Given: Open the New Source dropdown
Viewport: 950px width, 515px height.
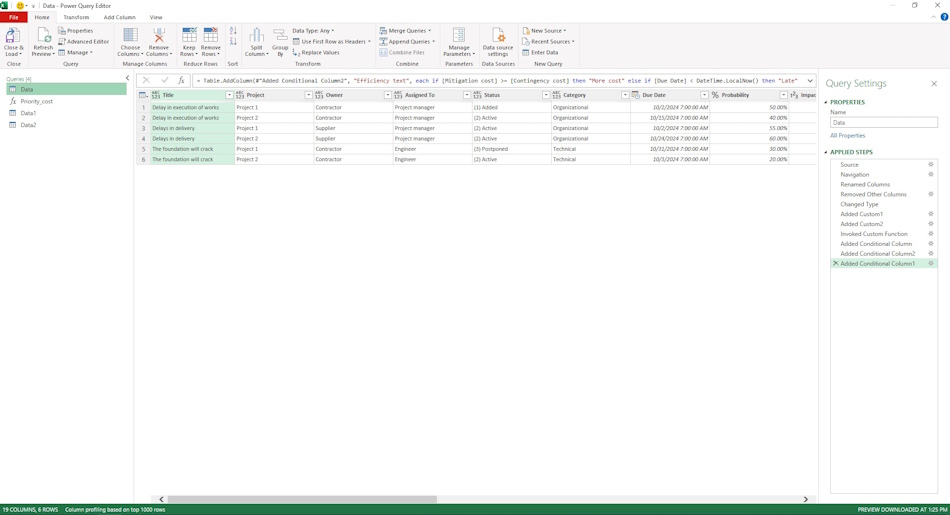Looking at the screenshot, I should click(x=544, y=31).
